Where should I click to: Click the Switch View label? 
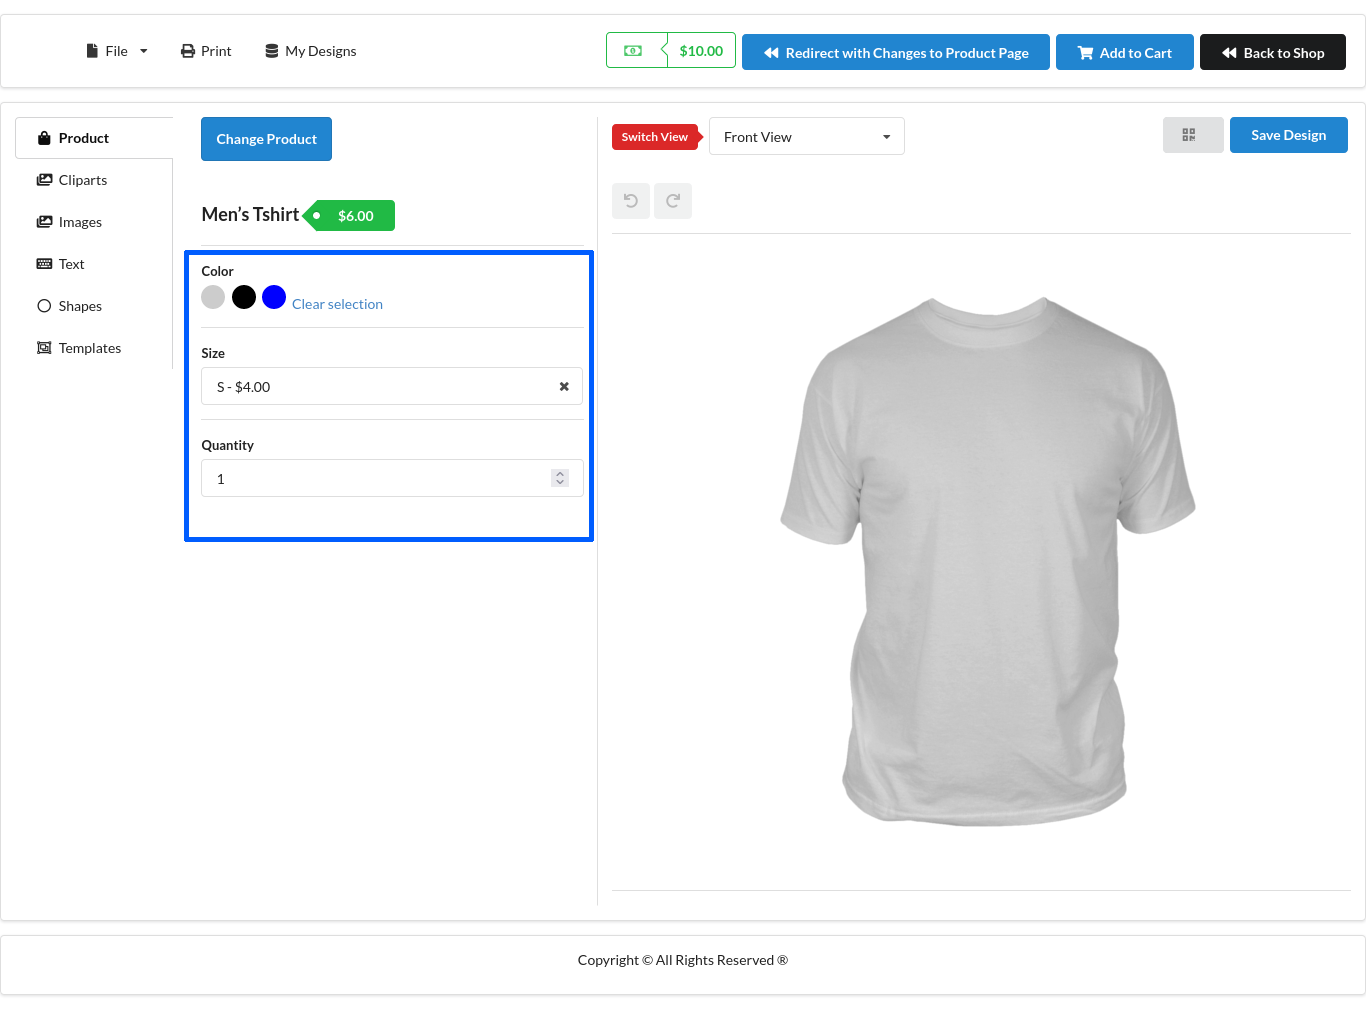pyautogui.click(x=653, y=136)
